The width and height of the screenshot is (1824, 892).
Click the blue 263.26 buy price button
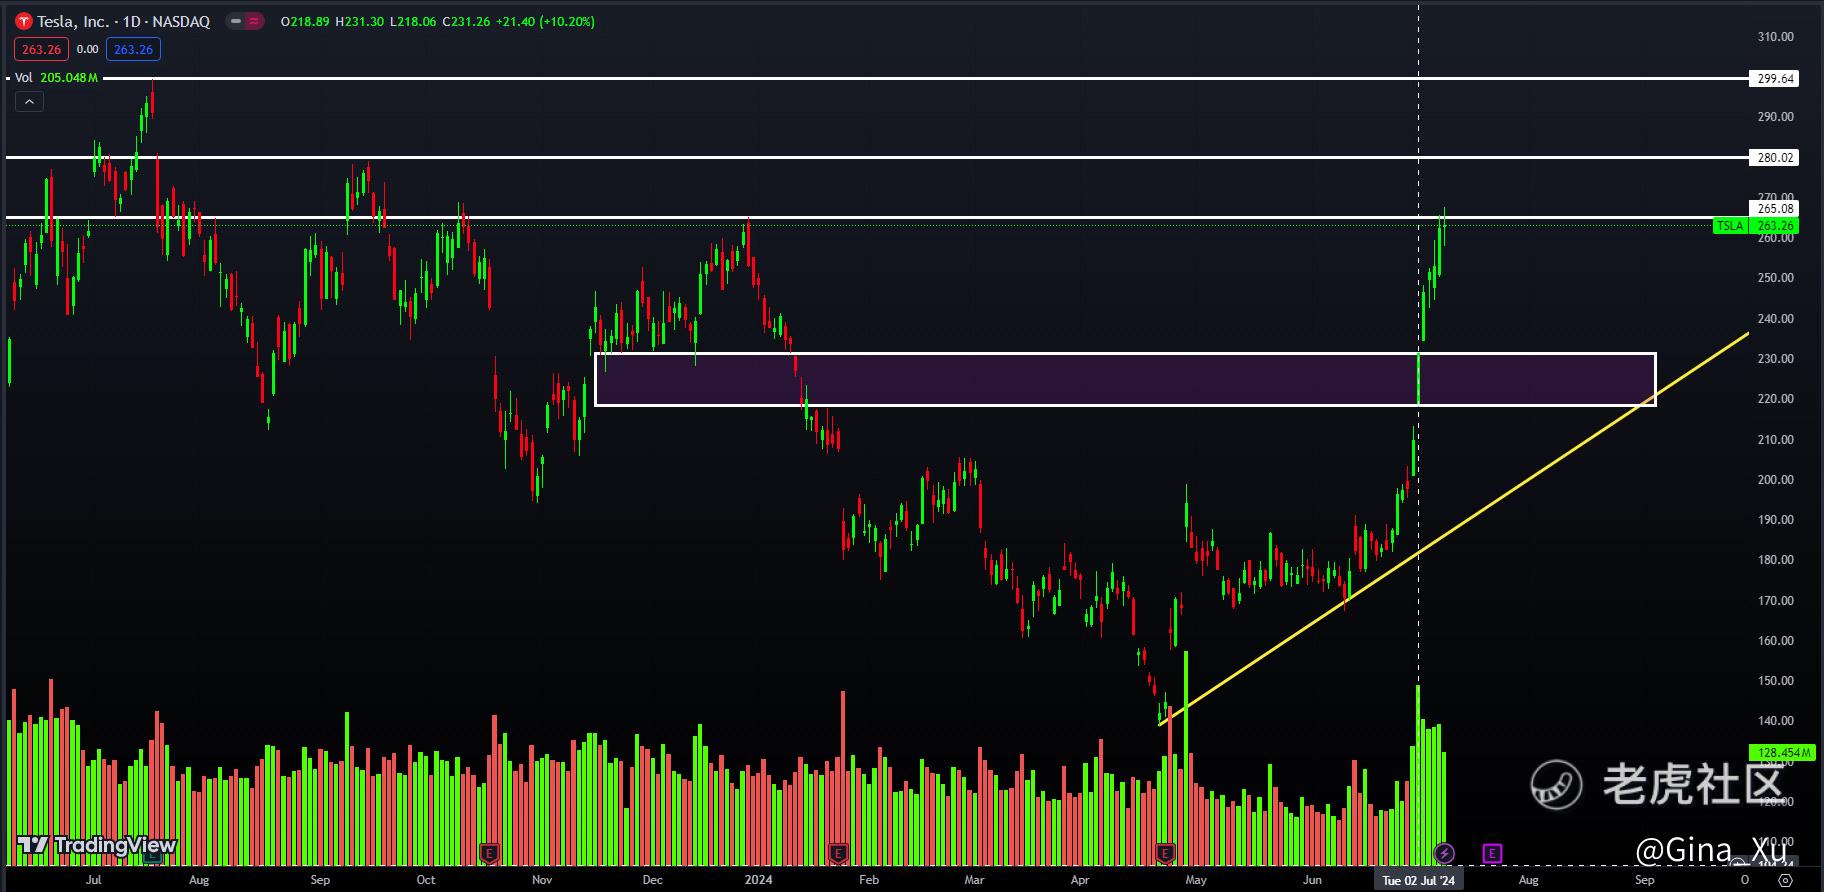point(133,49)
